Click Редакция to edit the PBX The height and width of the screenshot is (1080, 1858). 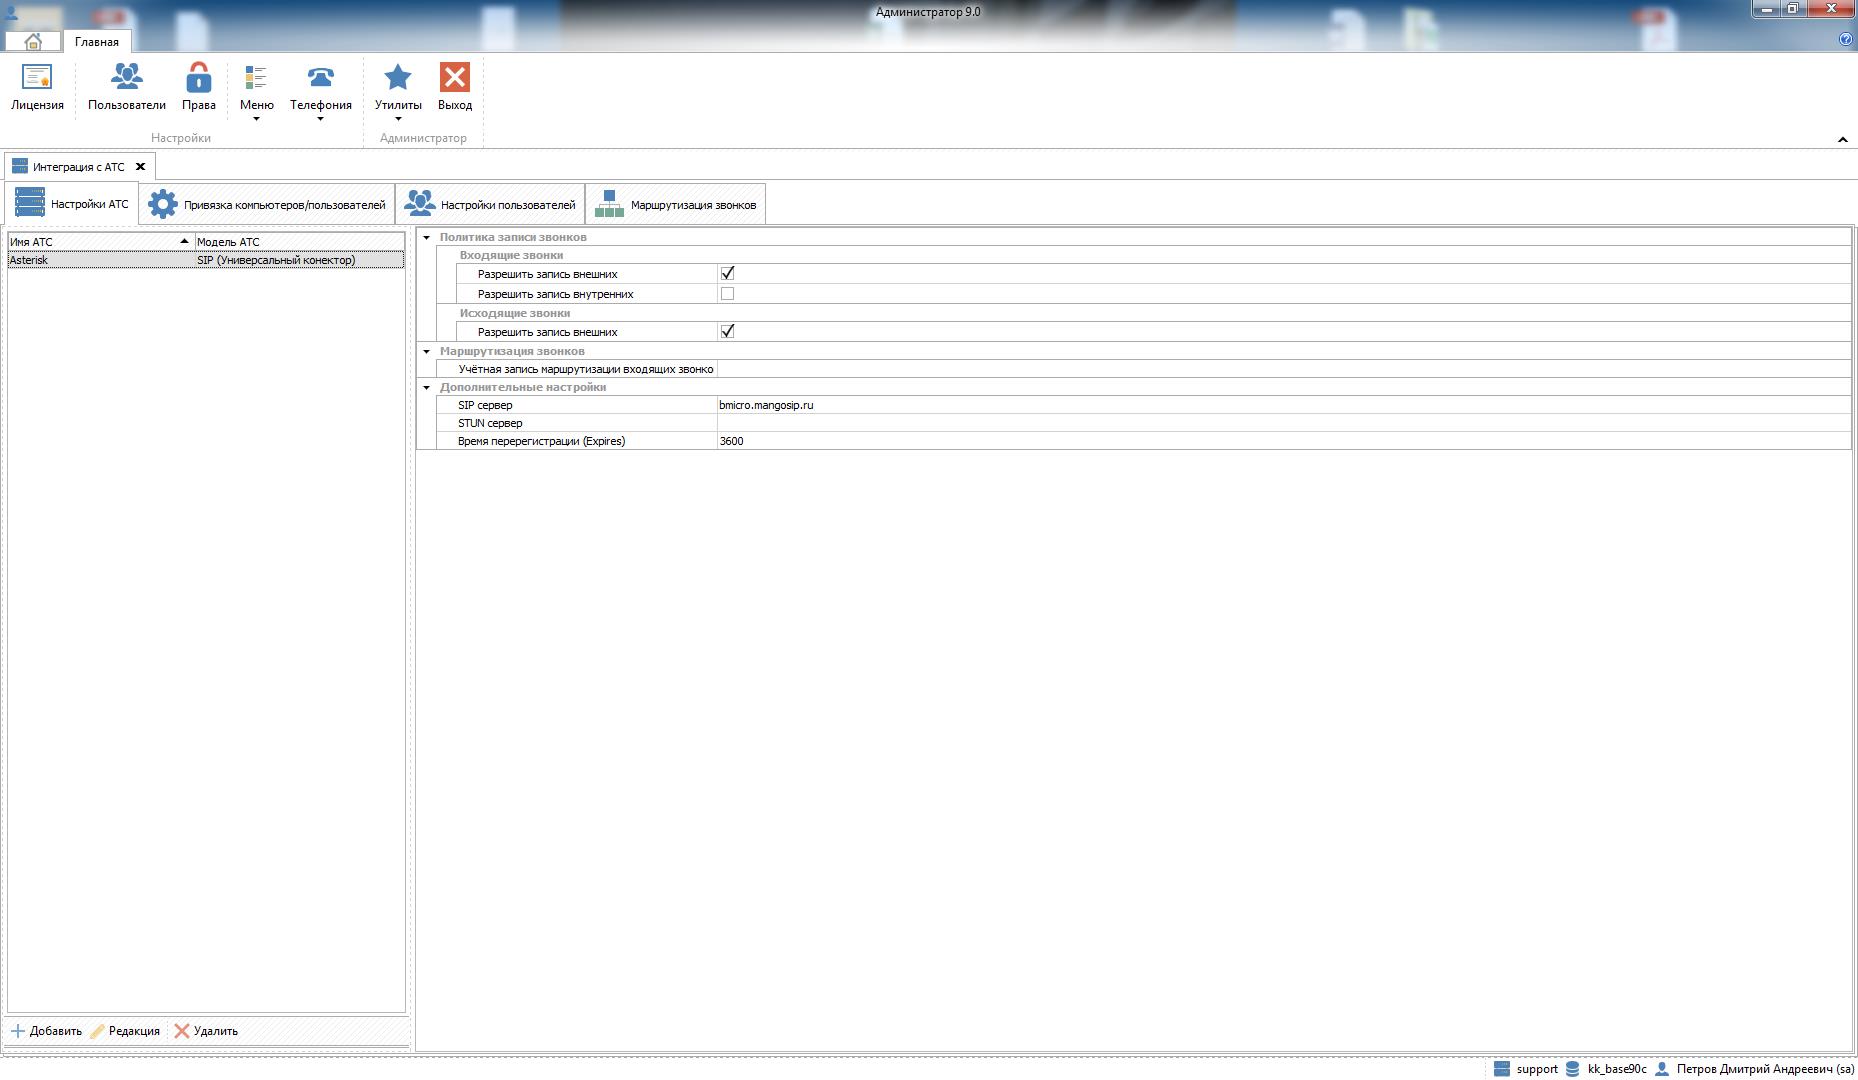(125, 1031)
